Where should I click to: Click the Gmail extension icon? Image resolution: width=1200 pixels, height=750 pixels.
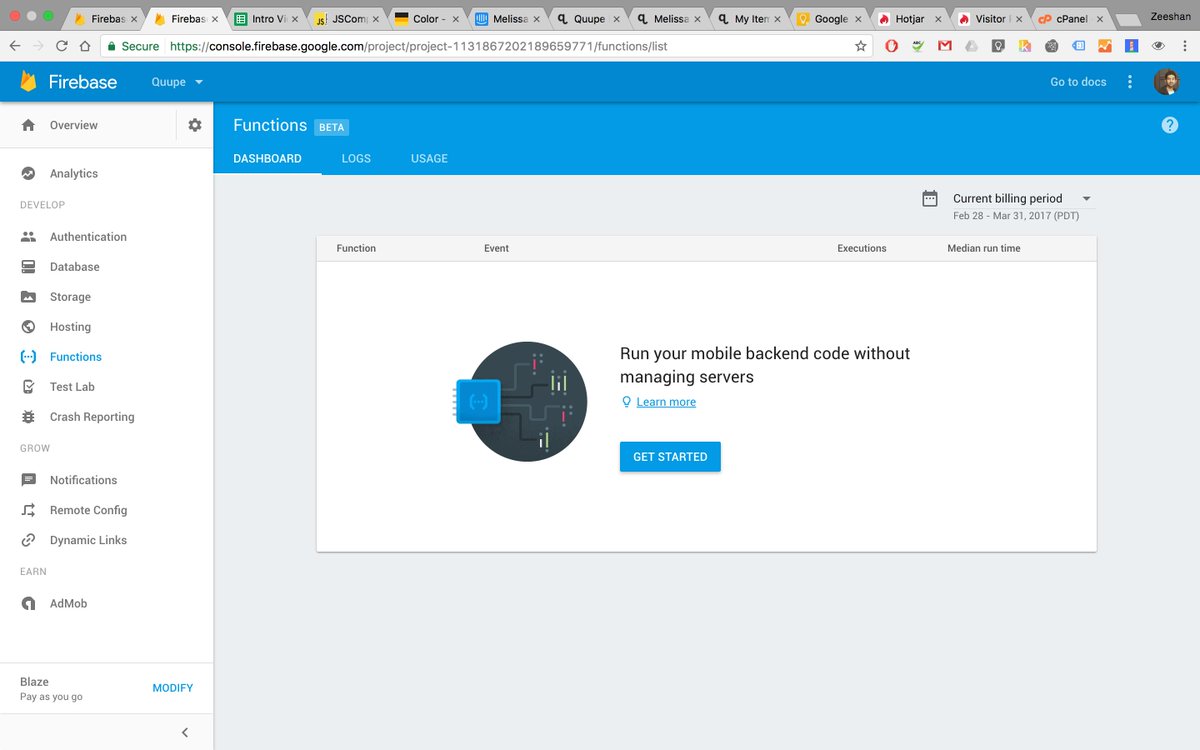point(944,46)
